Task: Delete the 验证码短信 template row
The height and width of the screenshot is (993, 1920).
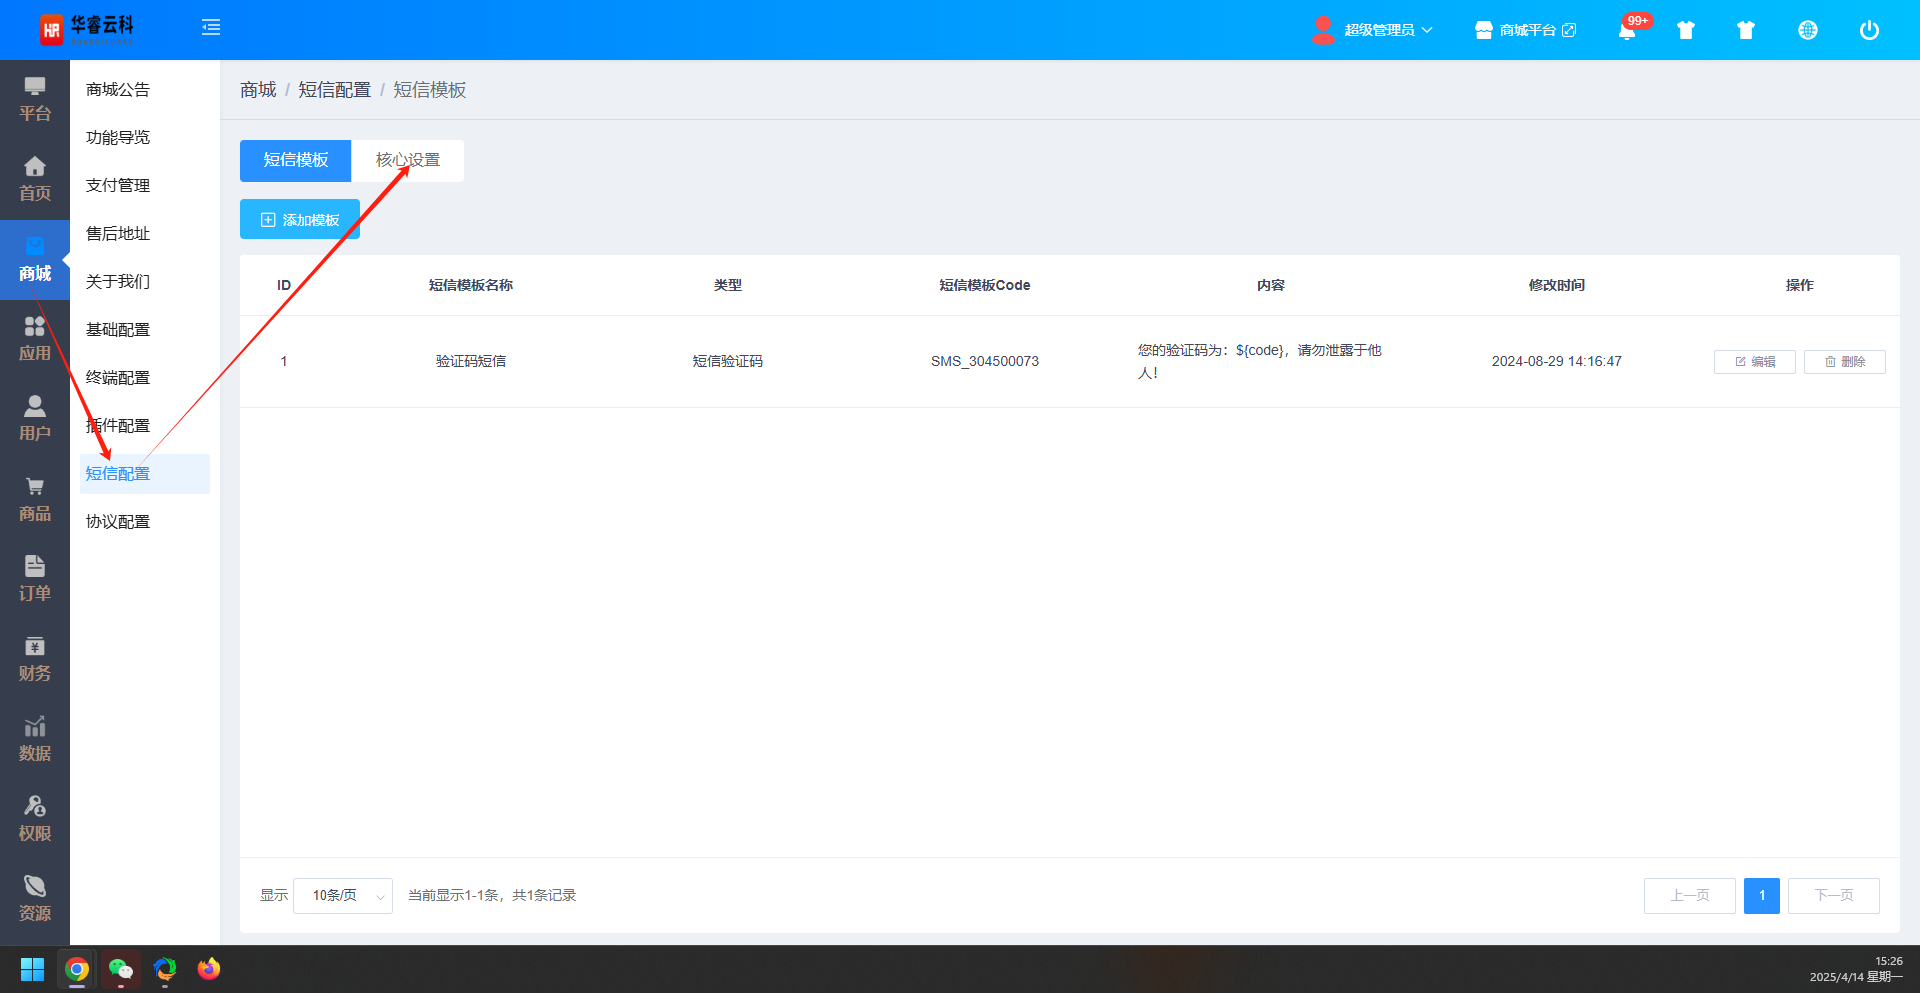Action: [1844, 361]
